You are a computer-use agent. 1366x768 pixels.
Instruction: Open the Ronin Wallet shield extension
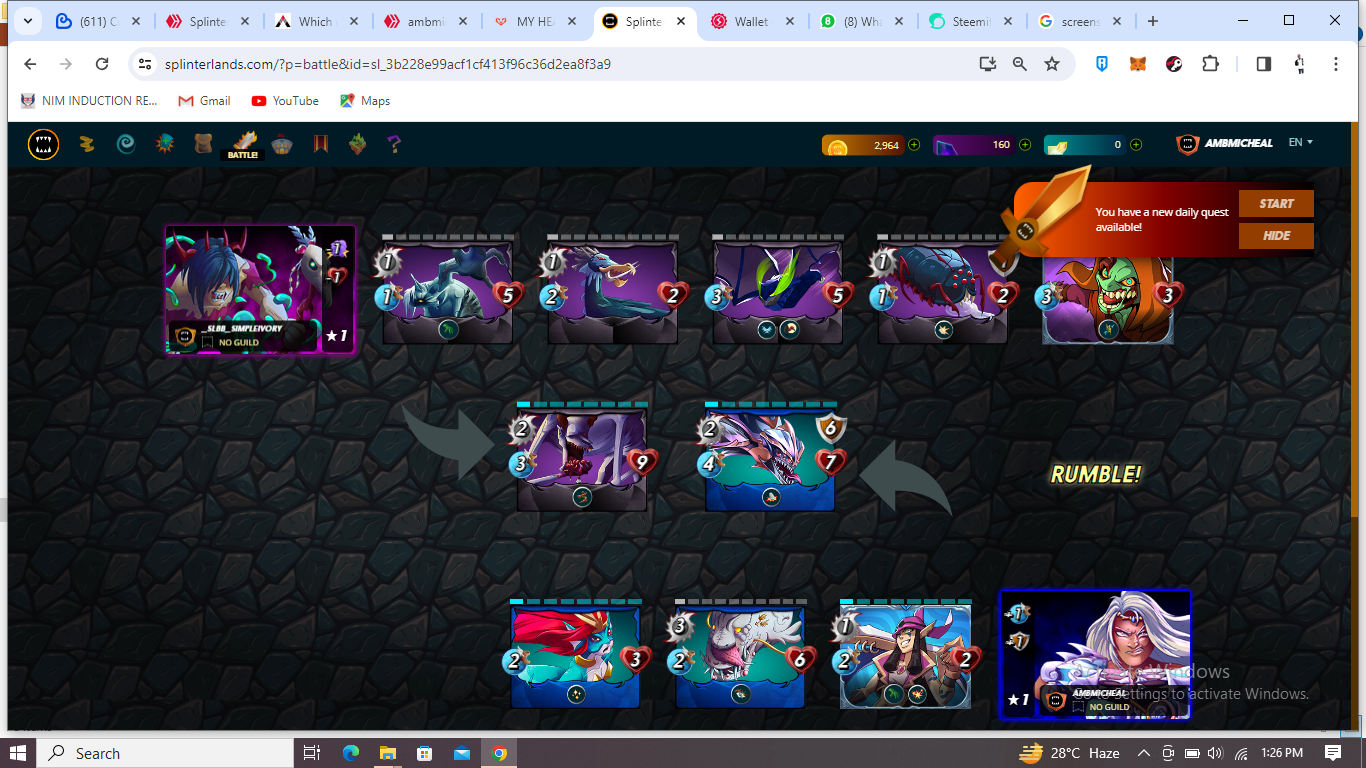(x=1102, y=64)
